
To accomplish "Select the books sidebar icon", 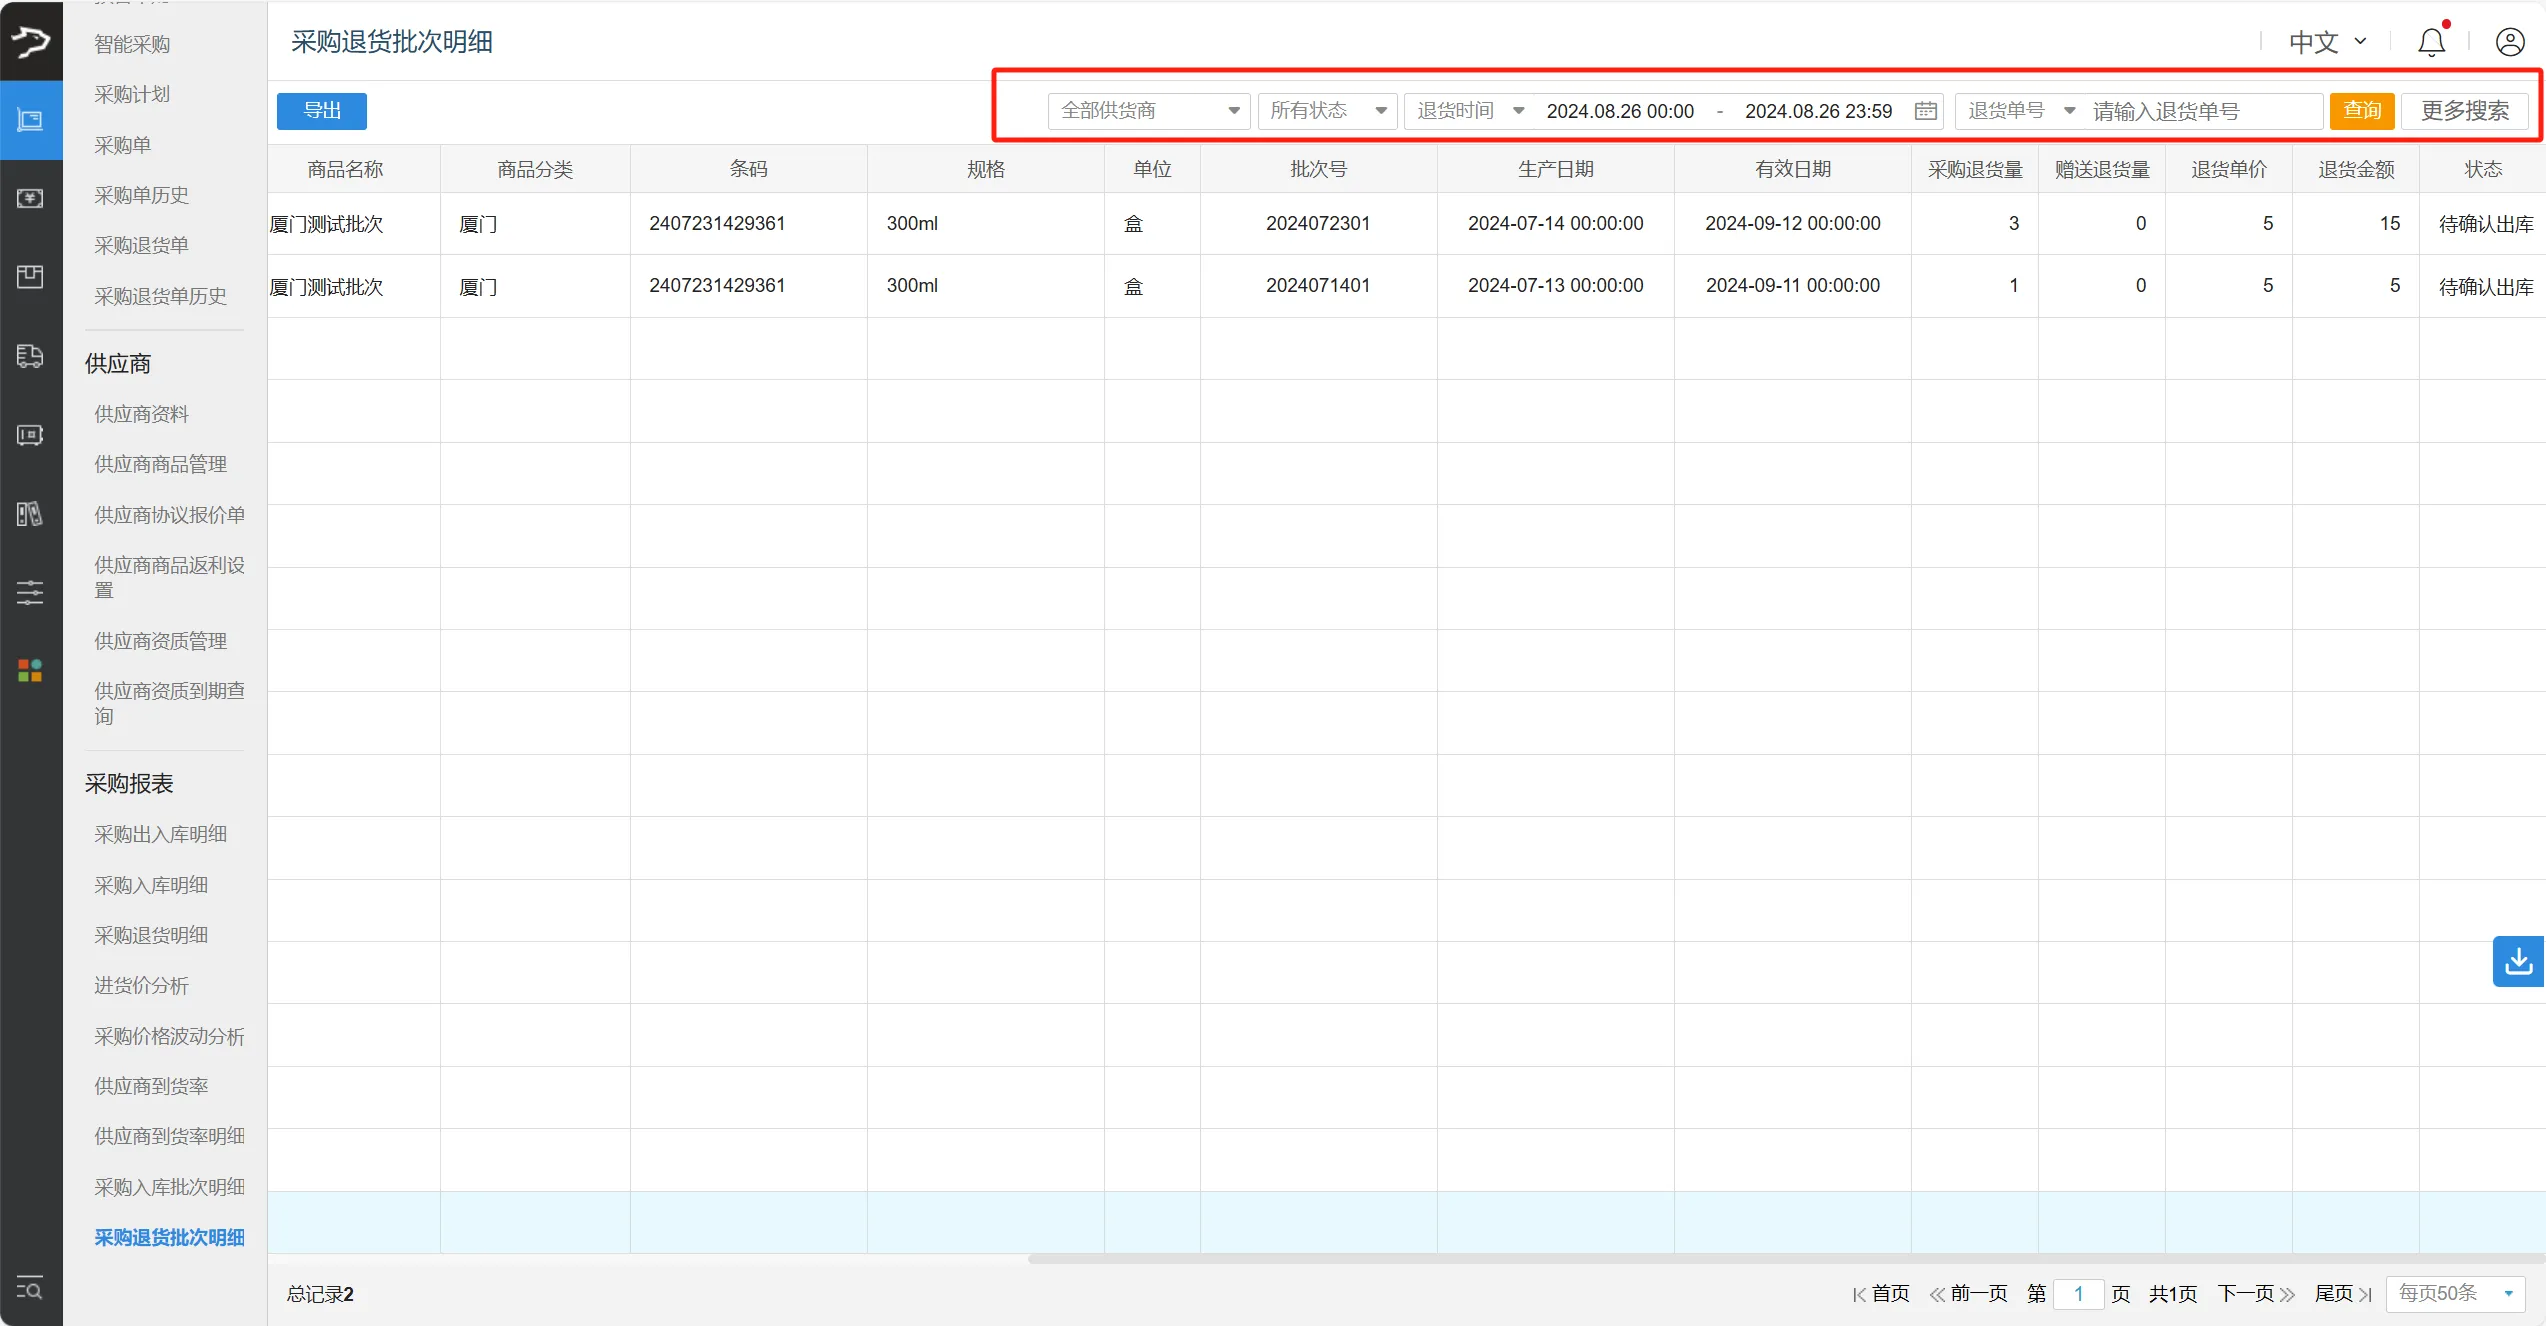I will (30, 514).
